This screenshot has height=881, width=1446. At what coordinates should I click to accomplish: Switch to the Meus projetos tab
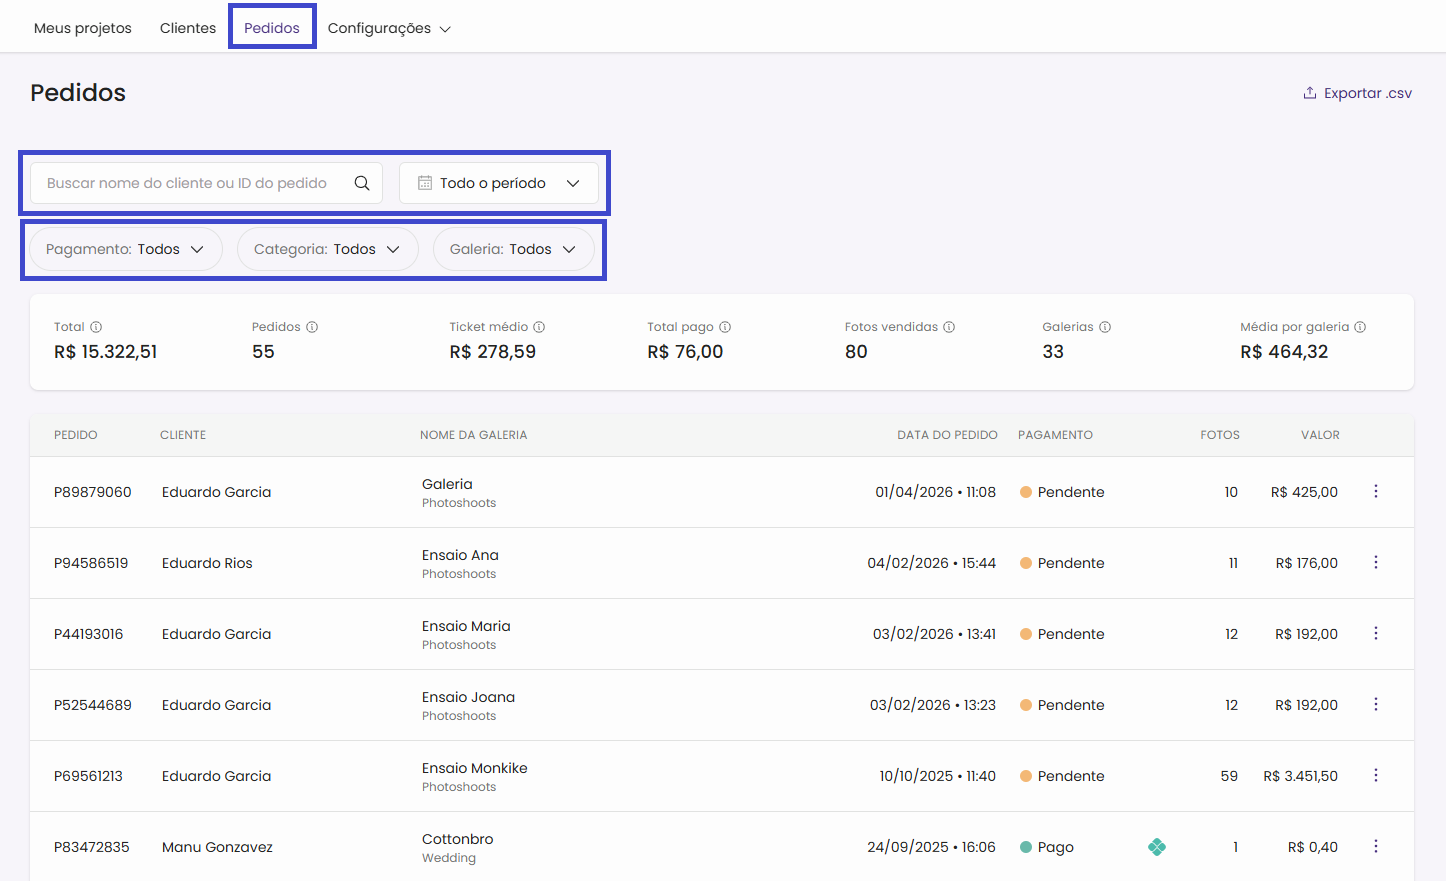(83, 28)
